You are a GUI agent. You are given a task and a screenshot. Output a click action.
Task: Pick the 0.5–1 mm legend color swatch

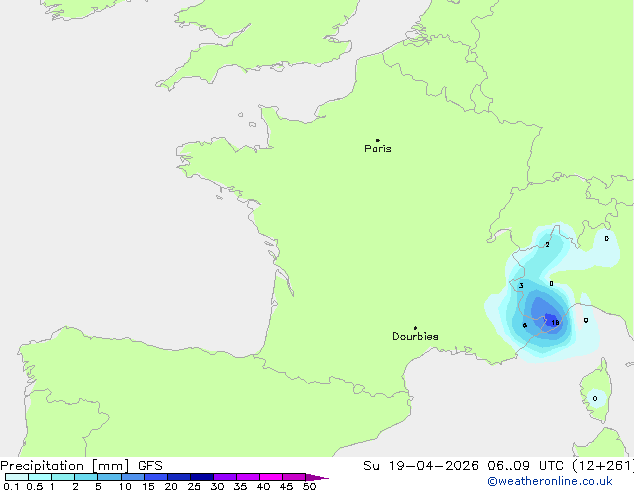tap(40, 477)
